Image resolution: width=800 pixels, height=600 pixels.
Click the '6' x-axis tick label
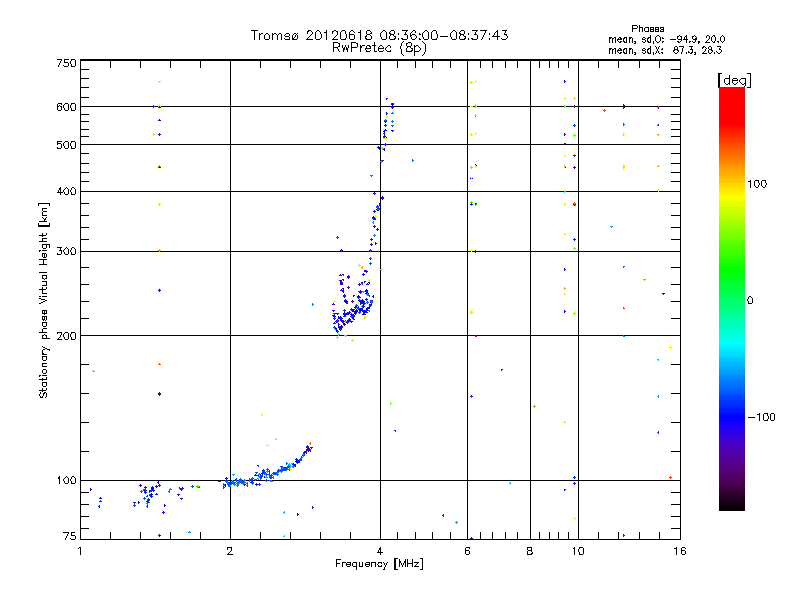pyautogui.click(x=467, y=551)
